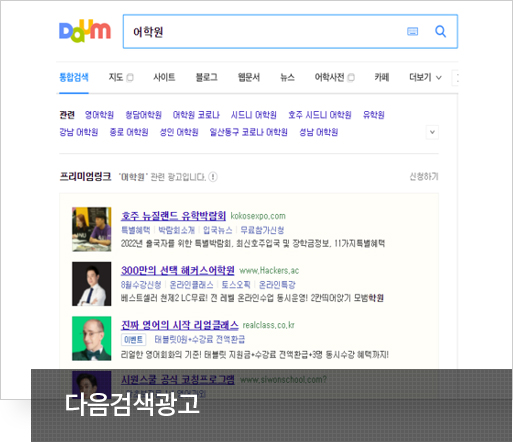Open the 호주 뉴질랜드 유학박람회 ad link
This screenshot has width=513, height=442.
click(173, 216)
